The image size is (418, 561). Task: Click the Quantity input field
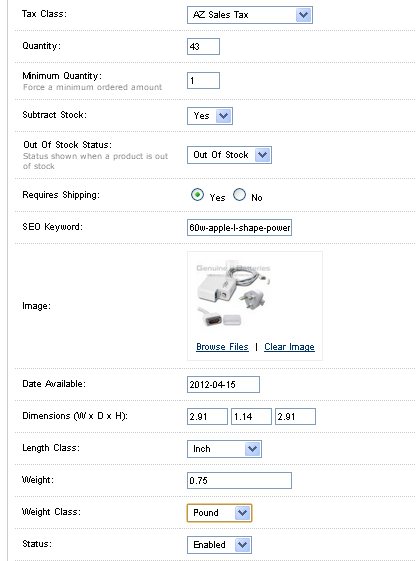pyautogui.click(x=203, y=47)
